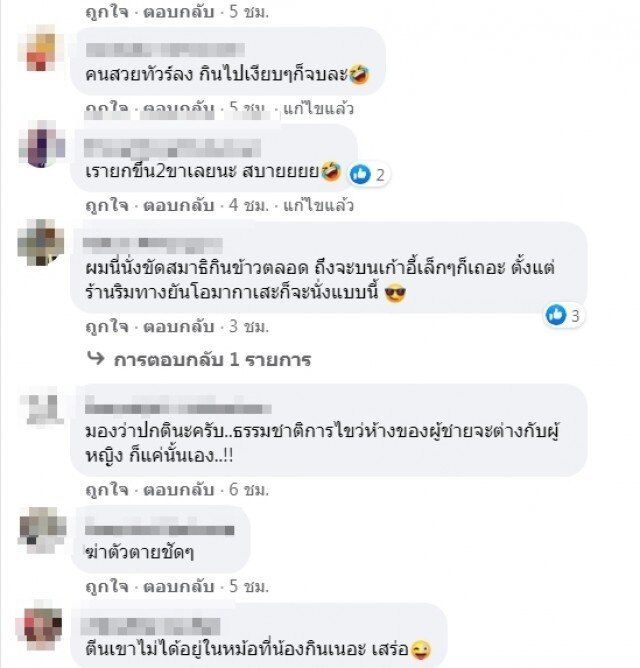
Task: Open avatar of the ผมนี่นั่งขัดสมาธิ commenter
Action: pos(41,242)
